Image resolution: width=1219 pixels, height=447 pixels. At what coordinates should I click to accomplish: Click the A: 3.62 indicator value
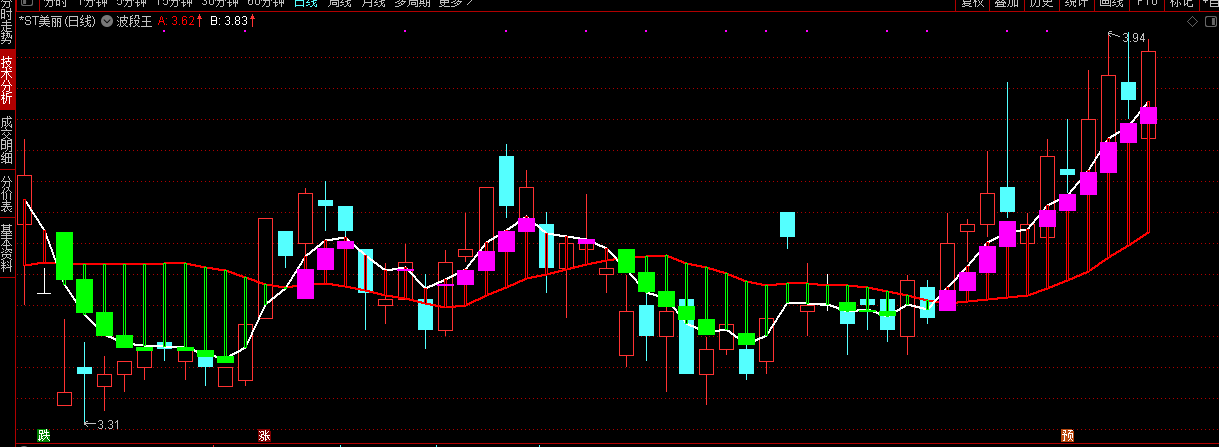(x=180, y=20)
